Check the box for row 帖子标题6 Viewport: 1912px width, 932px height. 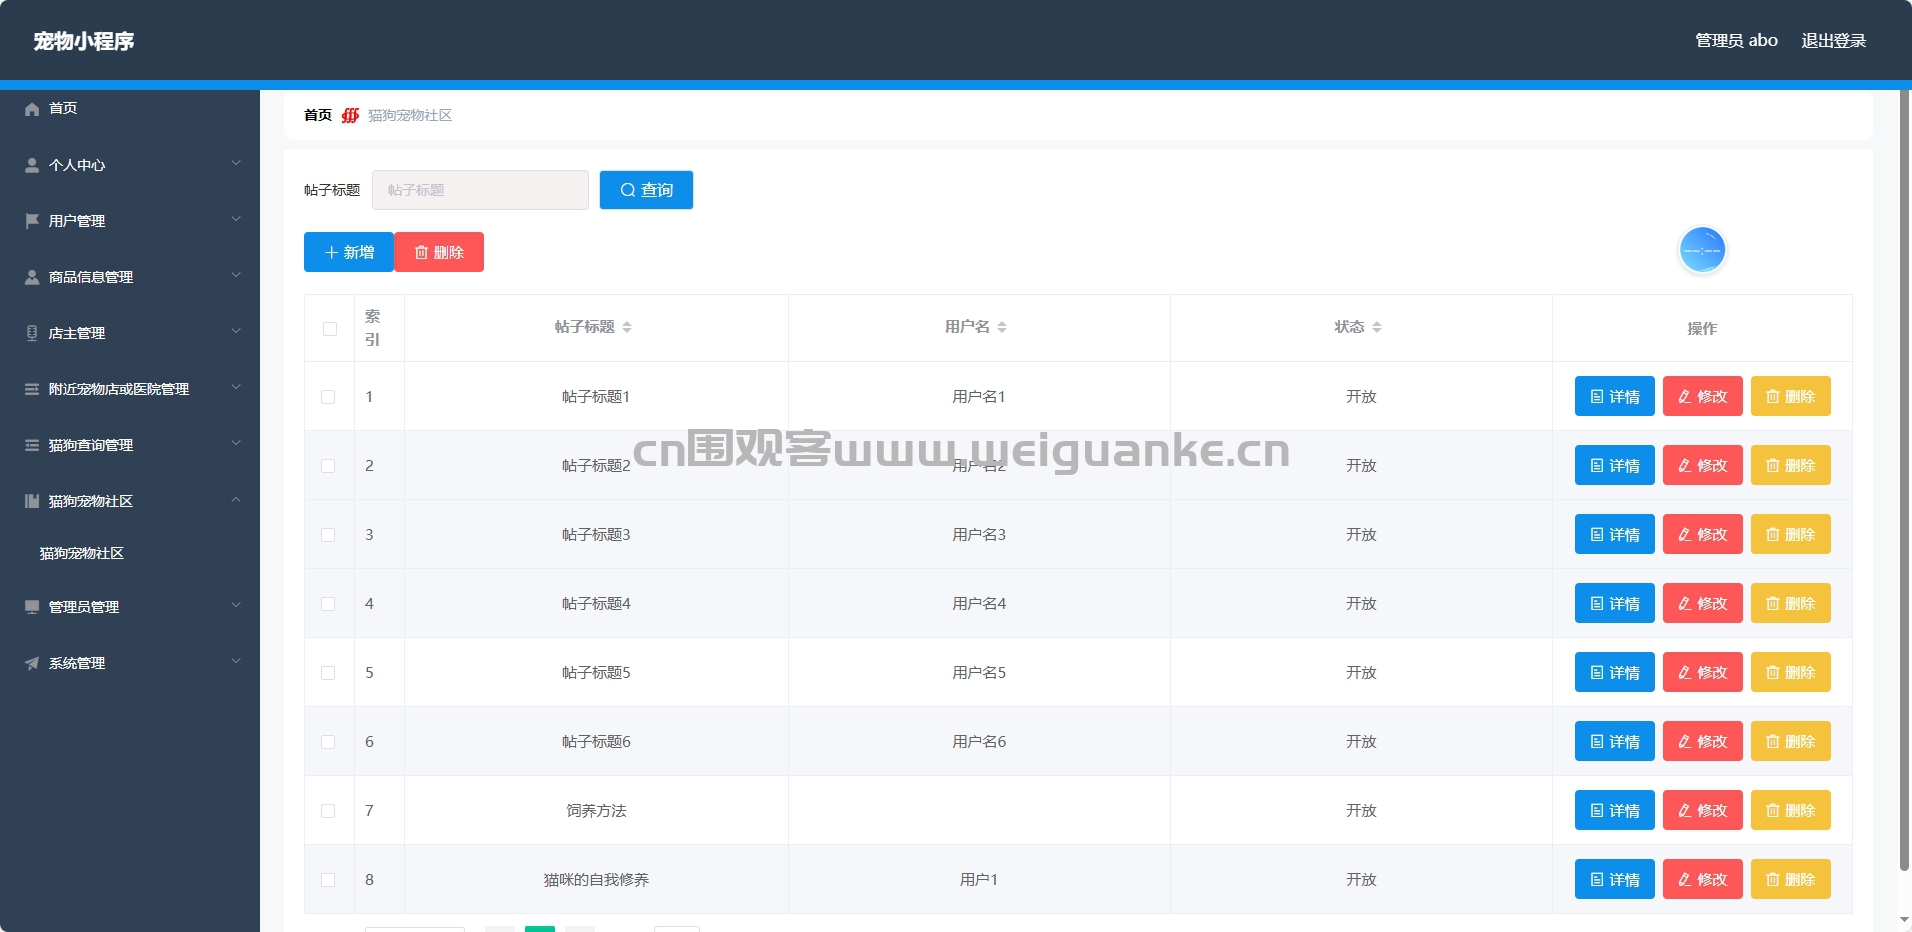point(328,742)
